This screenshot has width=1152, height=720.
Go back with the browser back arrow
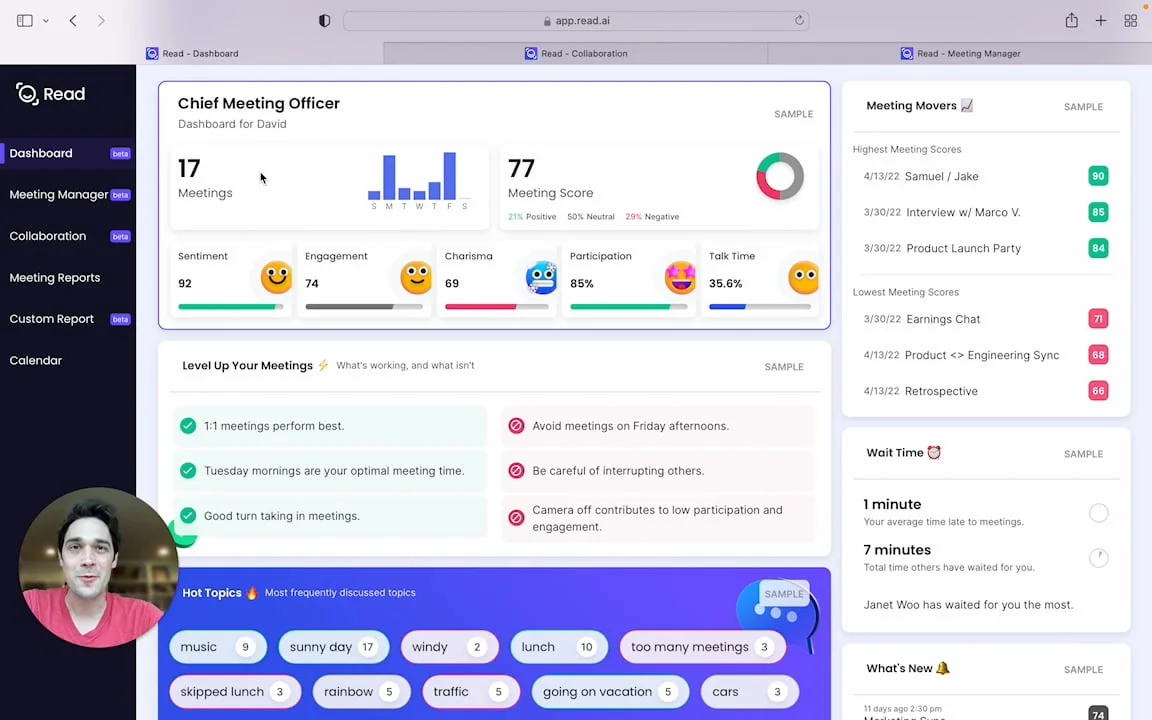pos(73,20)
